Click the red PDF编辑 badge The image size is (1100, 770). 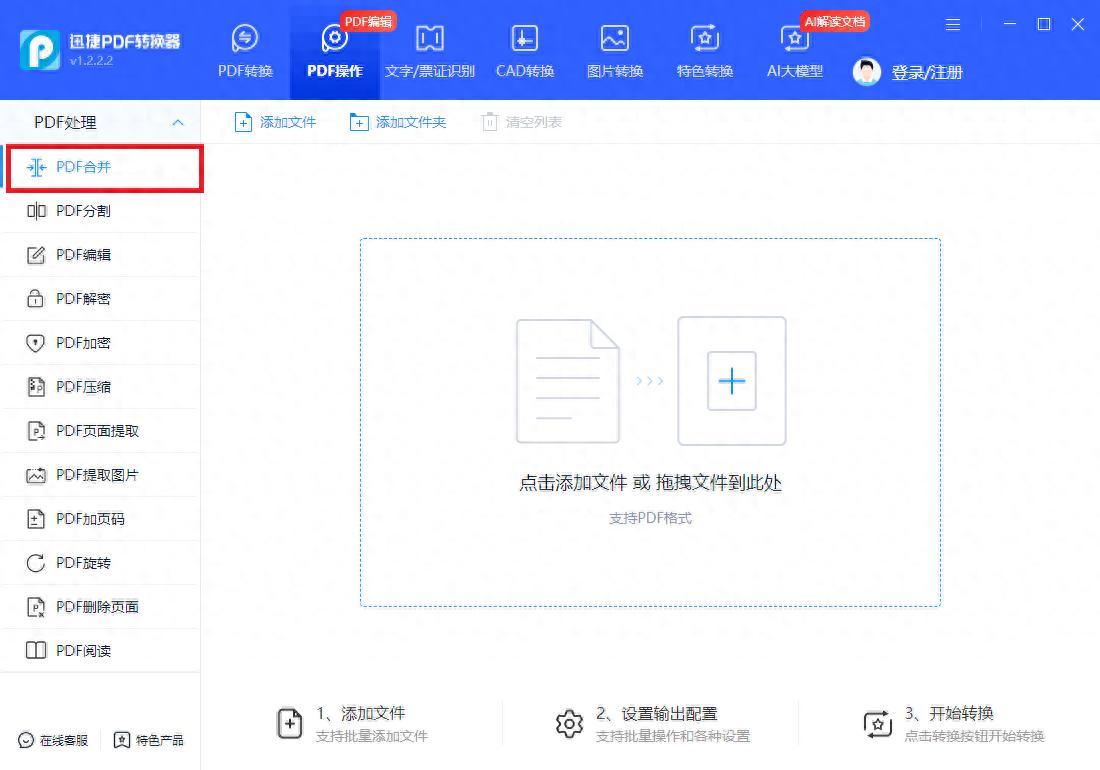pyautogui.click(x=368, y=22)
